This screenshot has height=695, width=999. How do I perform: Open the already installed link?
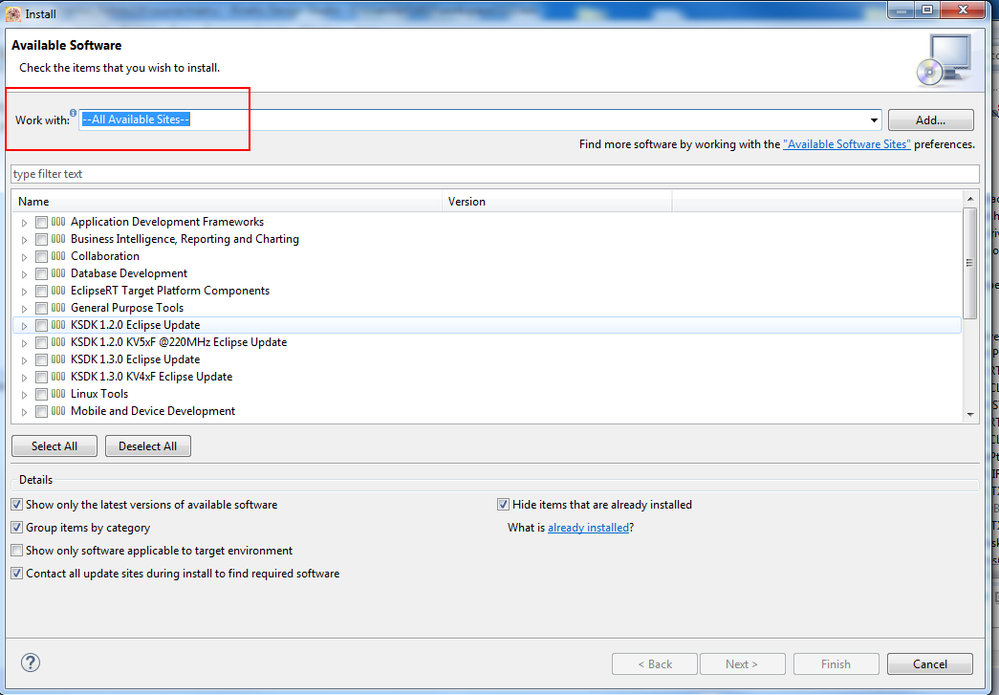click(588, 527)
